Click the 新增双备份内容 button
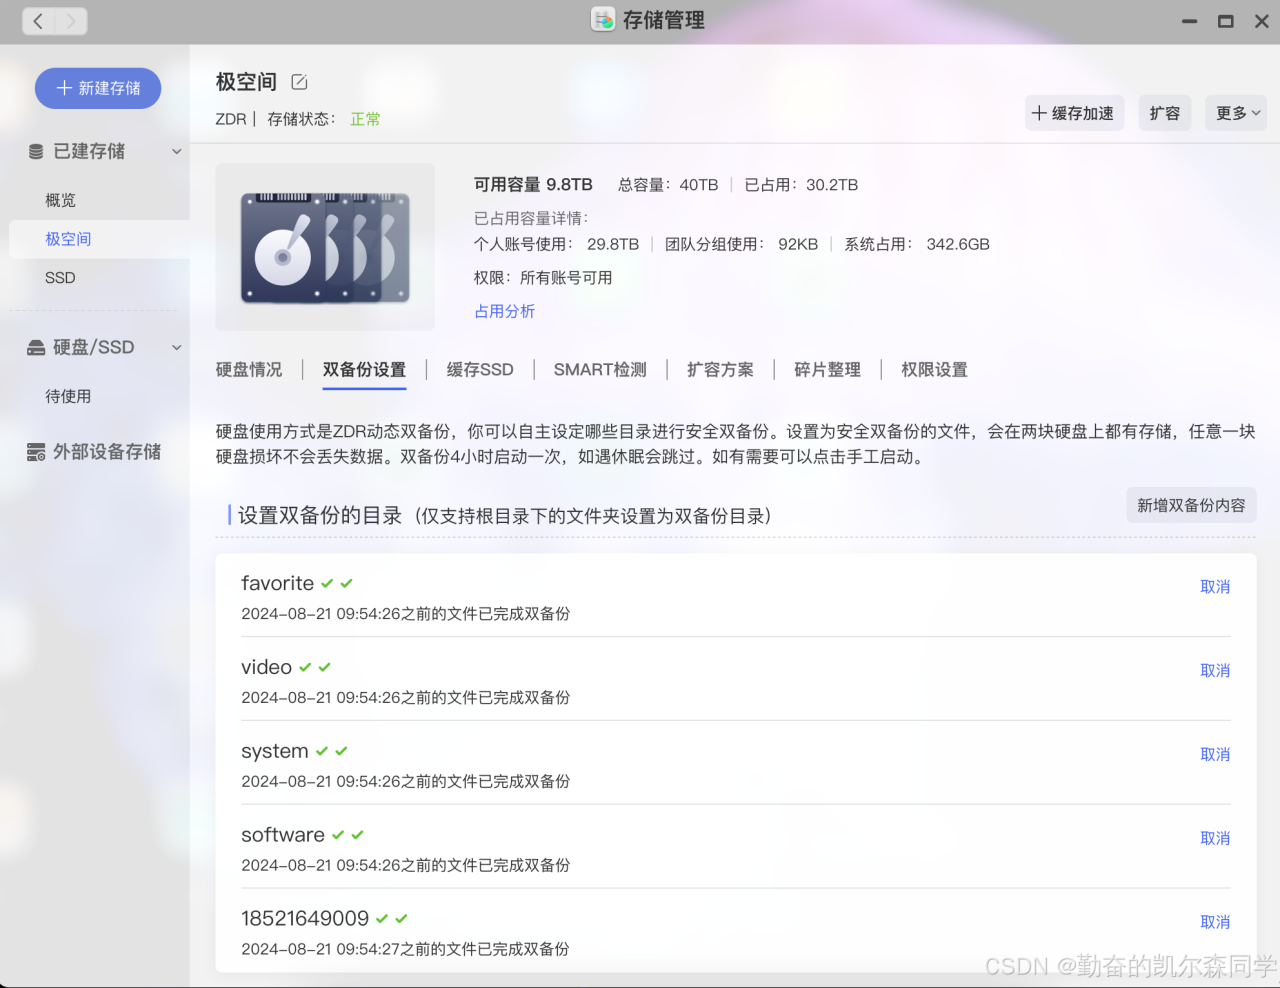The height and width of the screenshot is (988, 1280). pyautogui.click(x=1191, y=505)
